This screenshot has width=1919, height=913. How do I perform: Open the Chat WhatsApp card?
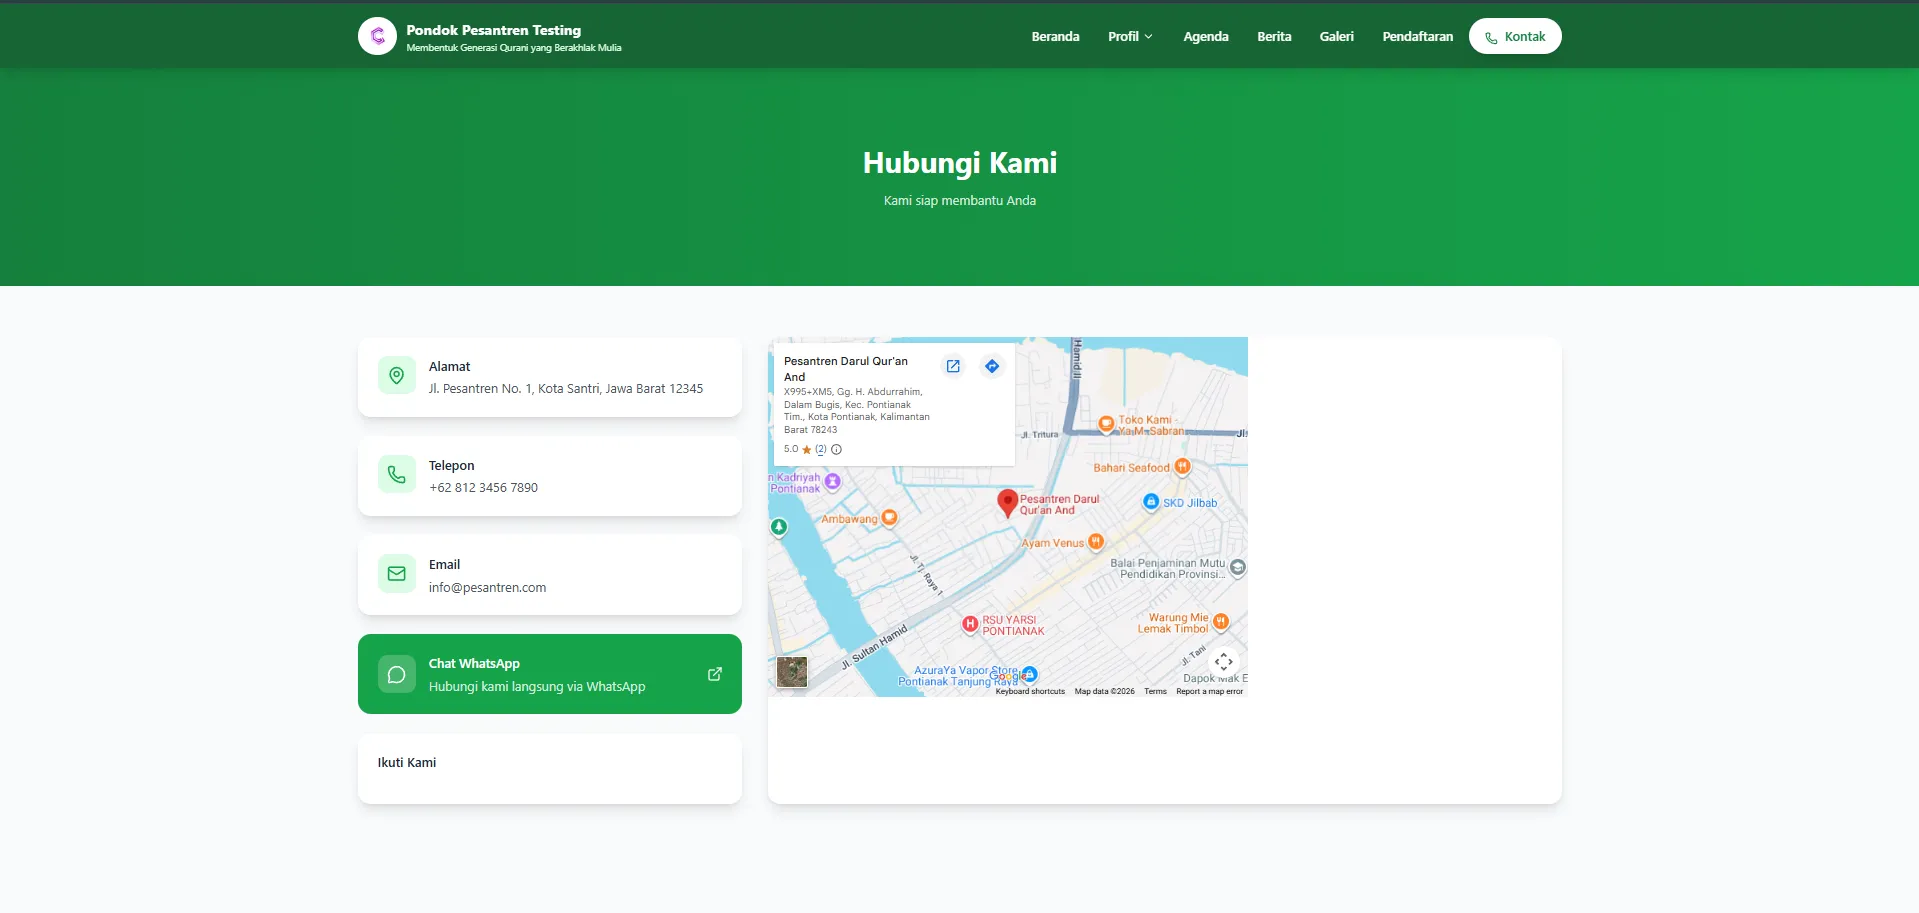(x=549, y=674)
